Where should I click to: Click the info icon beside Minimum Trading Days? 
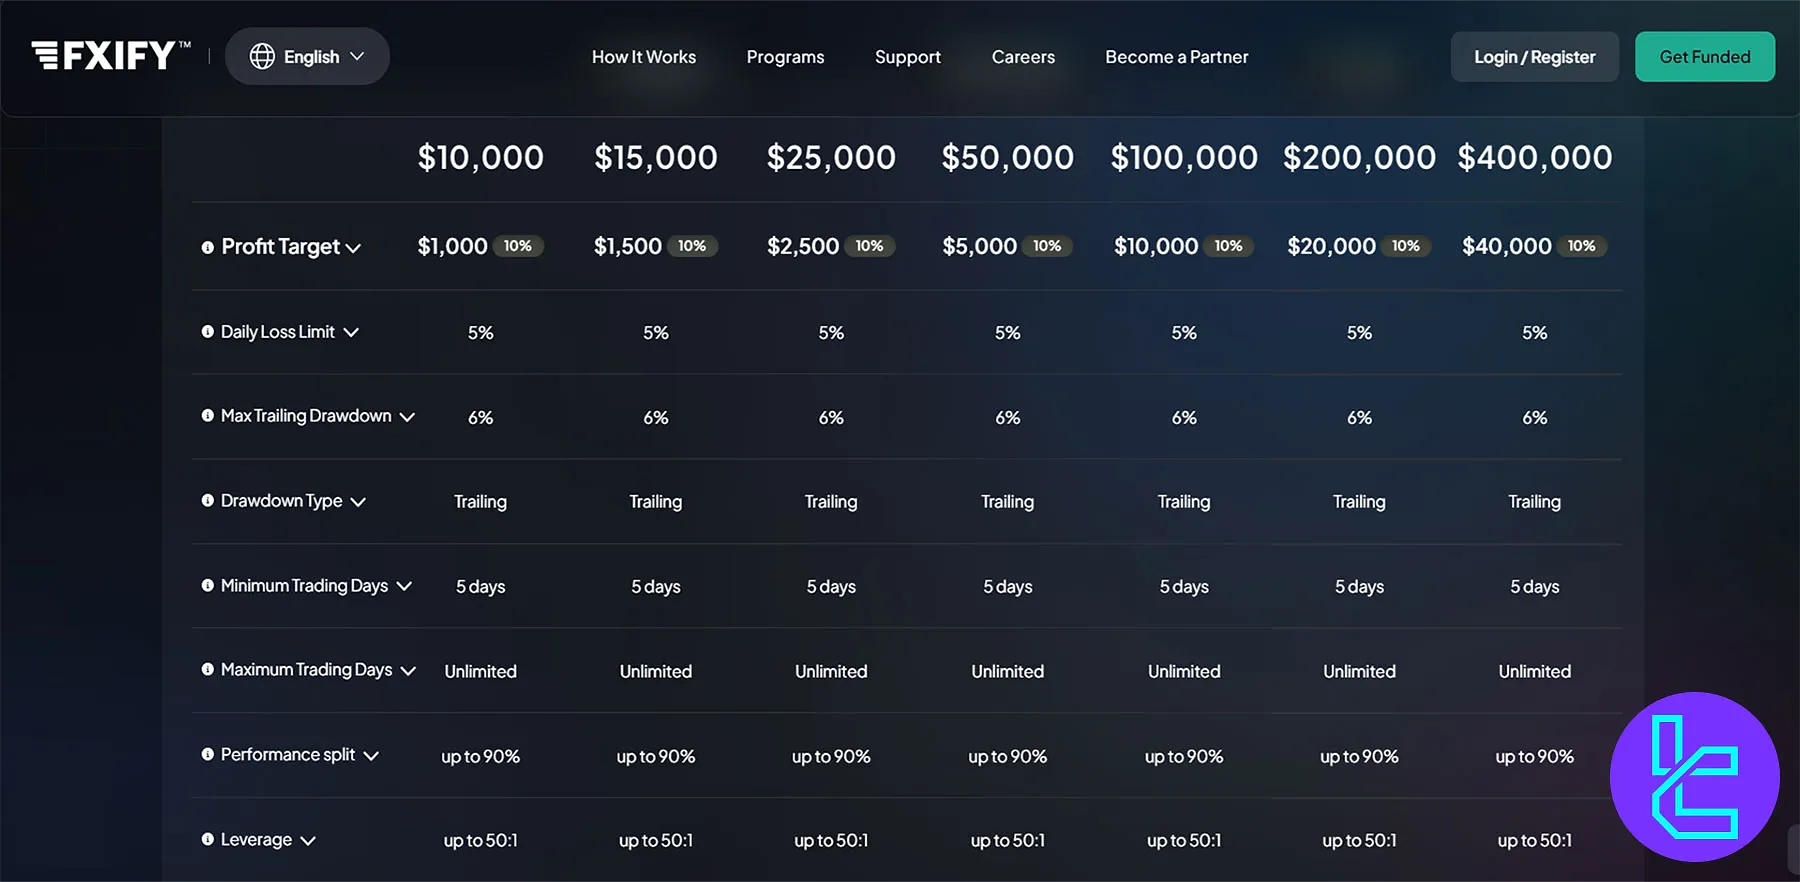click(x=208, y=586)
